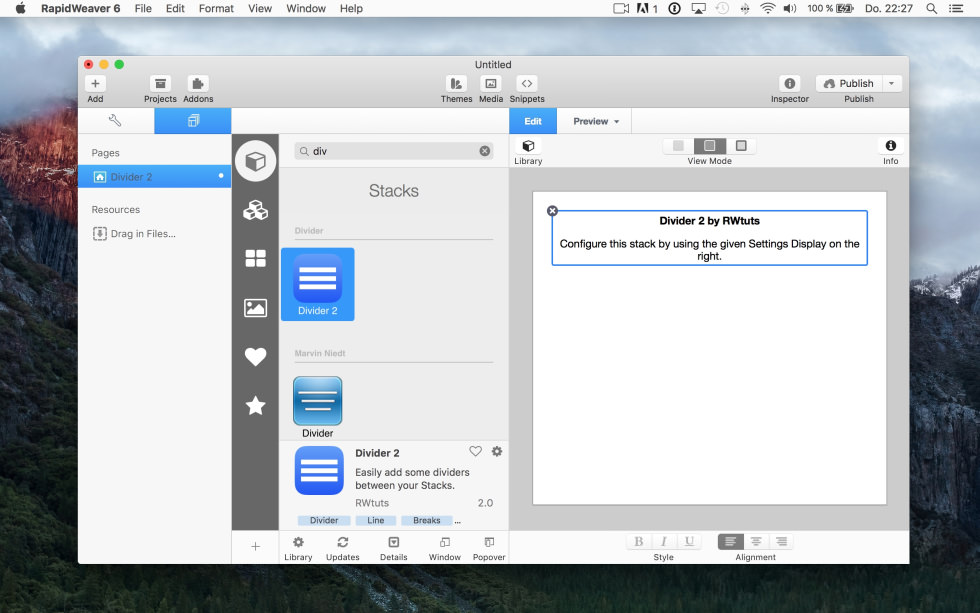Viewport: 980px width, 613px height.
Task: Click the Add page plus button
Action: coord(95,84)
